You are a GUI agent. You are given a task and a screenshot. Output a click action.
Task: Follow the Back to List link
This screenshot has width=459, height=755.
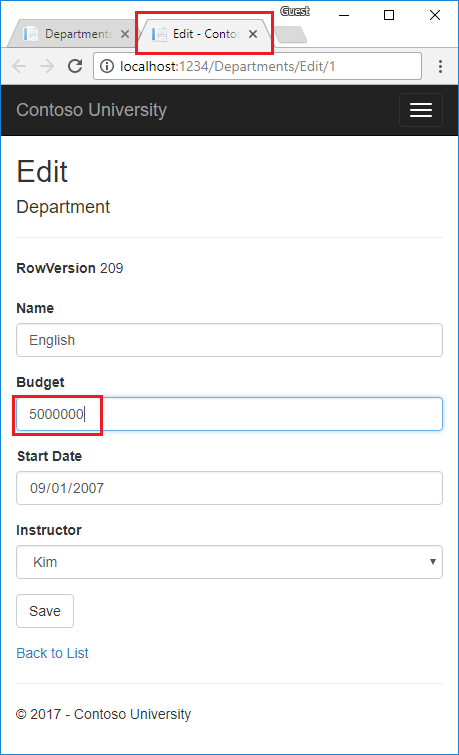[x=52, y=653]
